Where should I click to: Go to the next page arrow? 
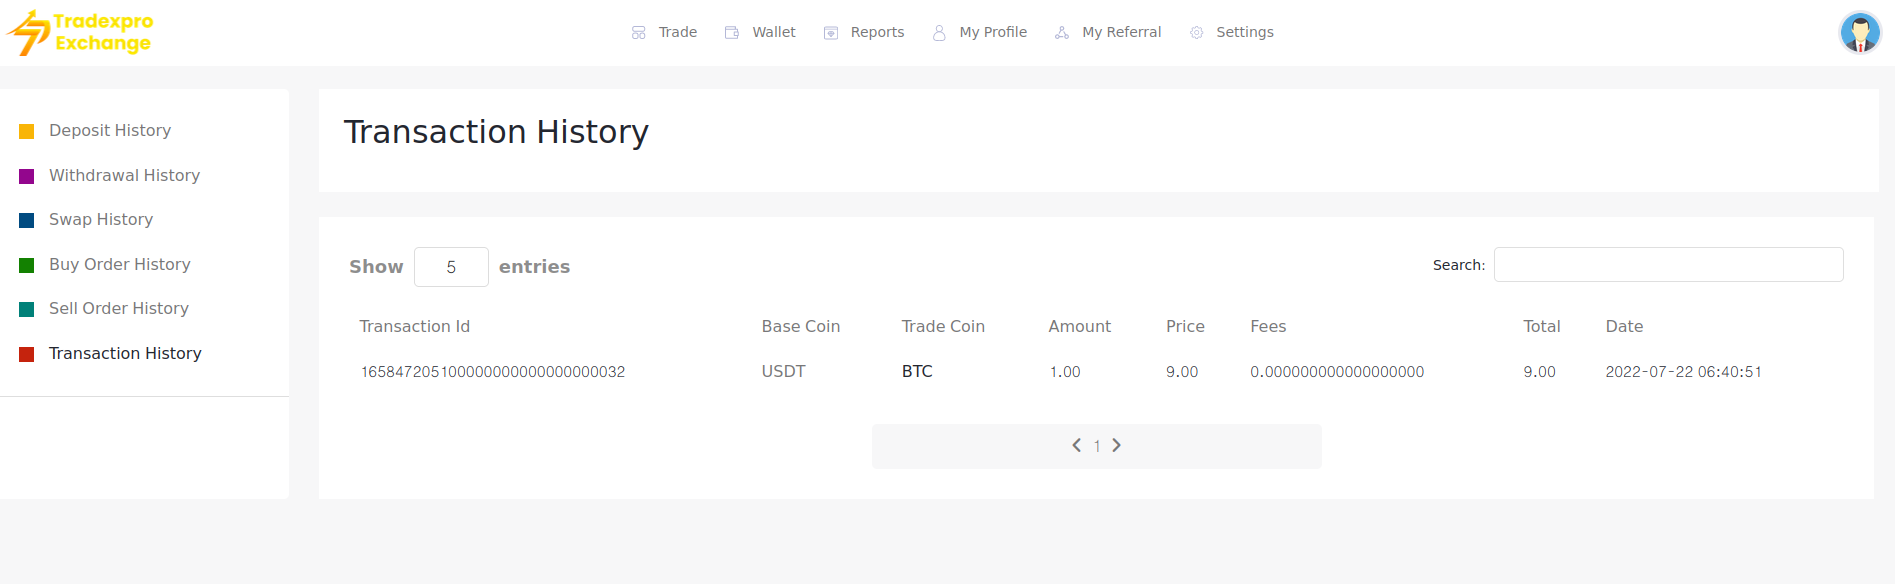1117,446
